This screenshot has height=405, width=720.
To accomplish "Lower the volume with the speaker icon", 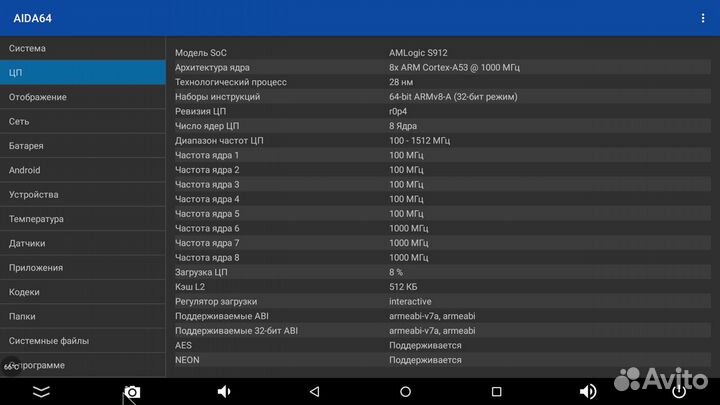I will click(223, 392).
